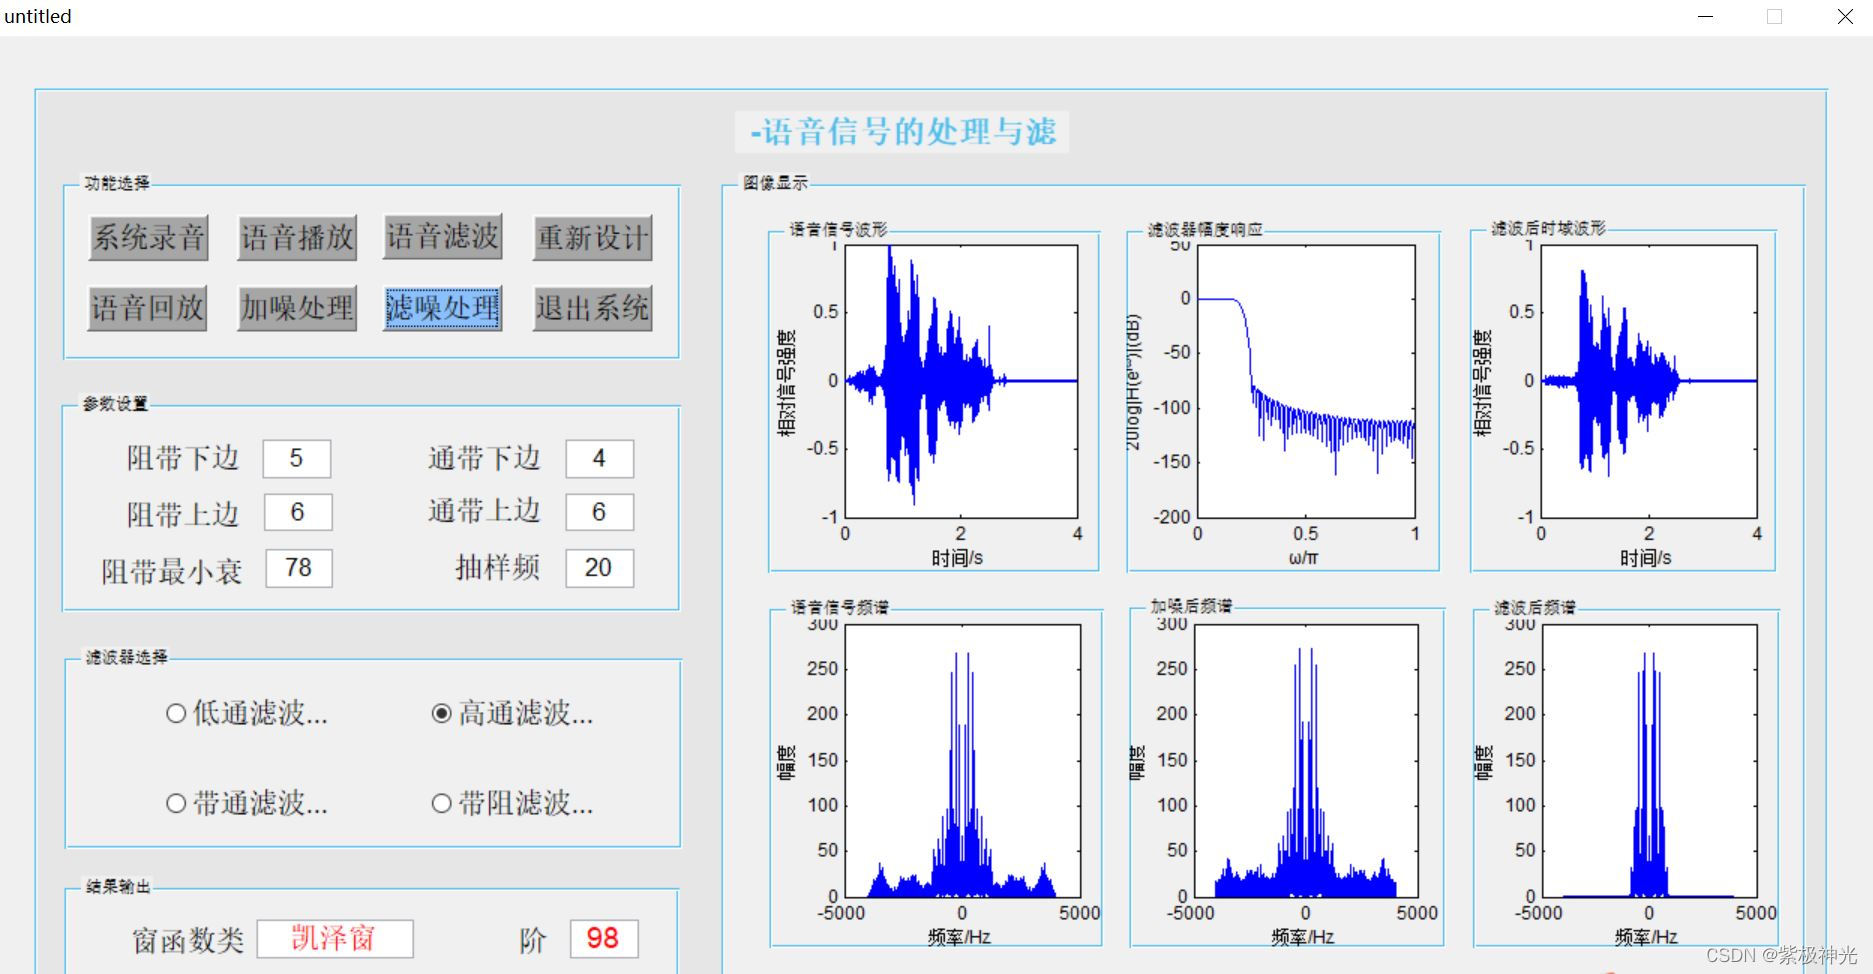Edit the 阻带上边 value field
This screenshot has height=974, width=1873.
[x=298, y=512]
